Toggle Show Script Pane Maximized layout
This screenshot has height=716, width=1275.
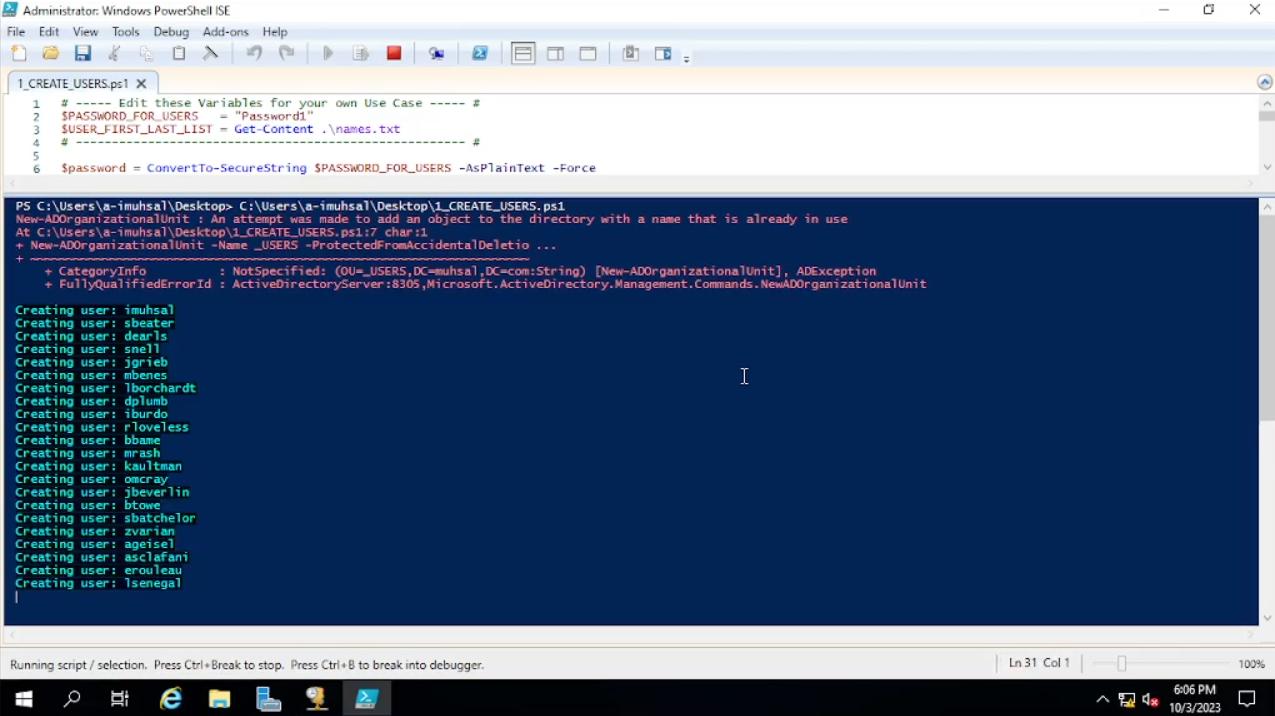click(588, 54)
